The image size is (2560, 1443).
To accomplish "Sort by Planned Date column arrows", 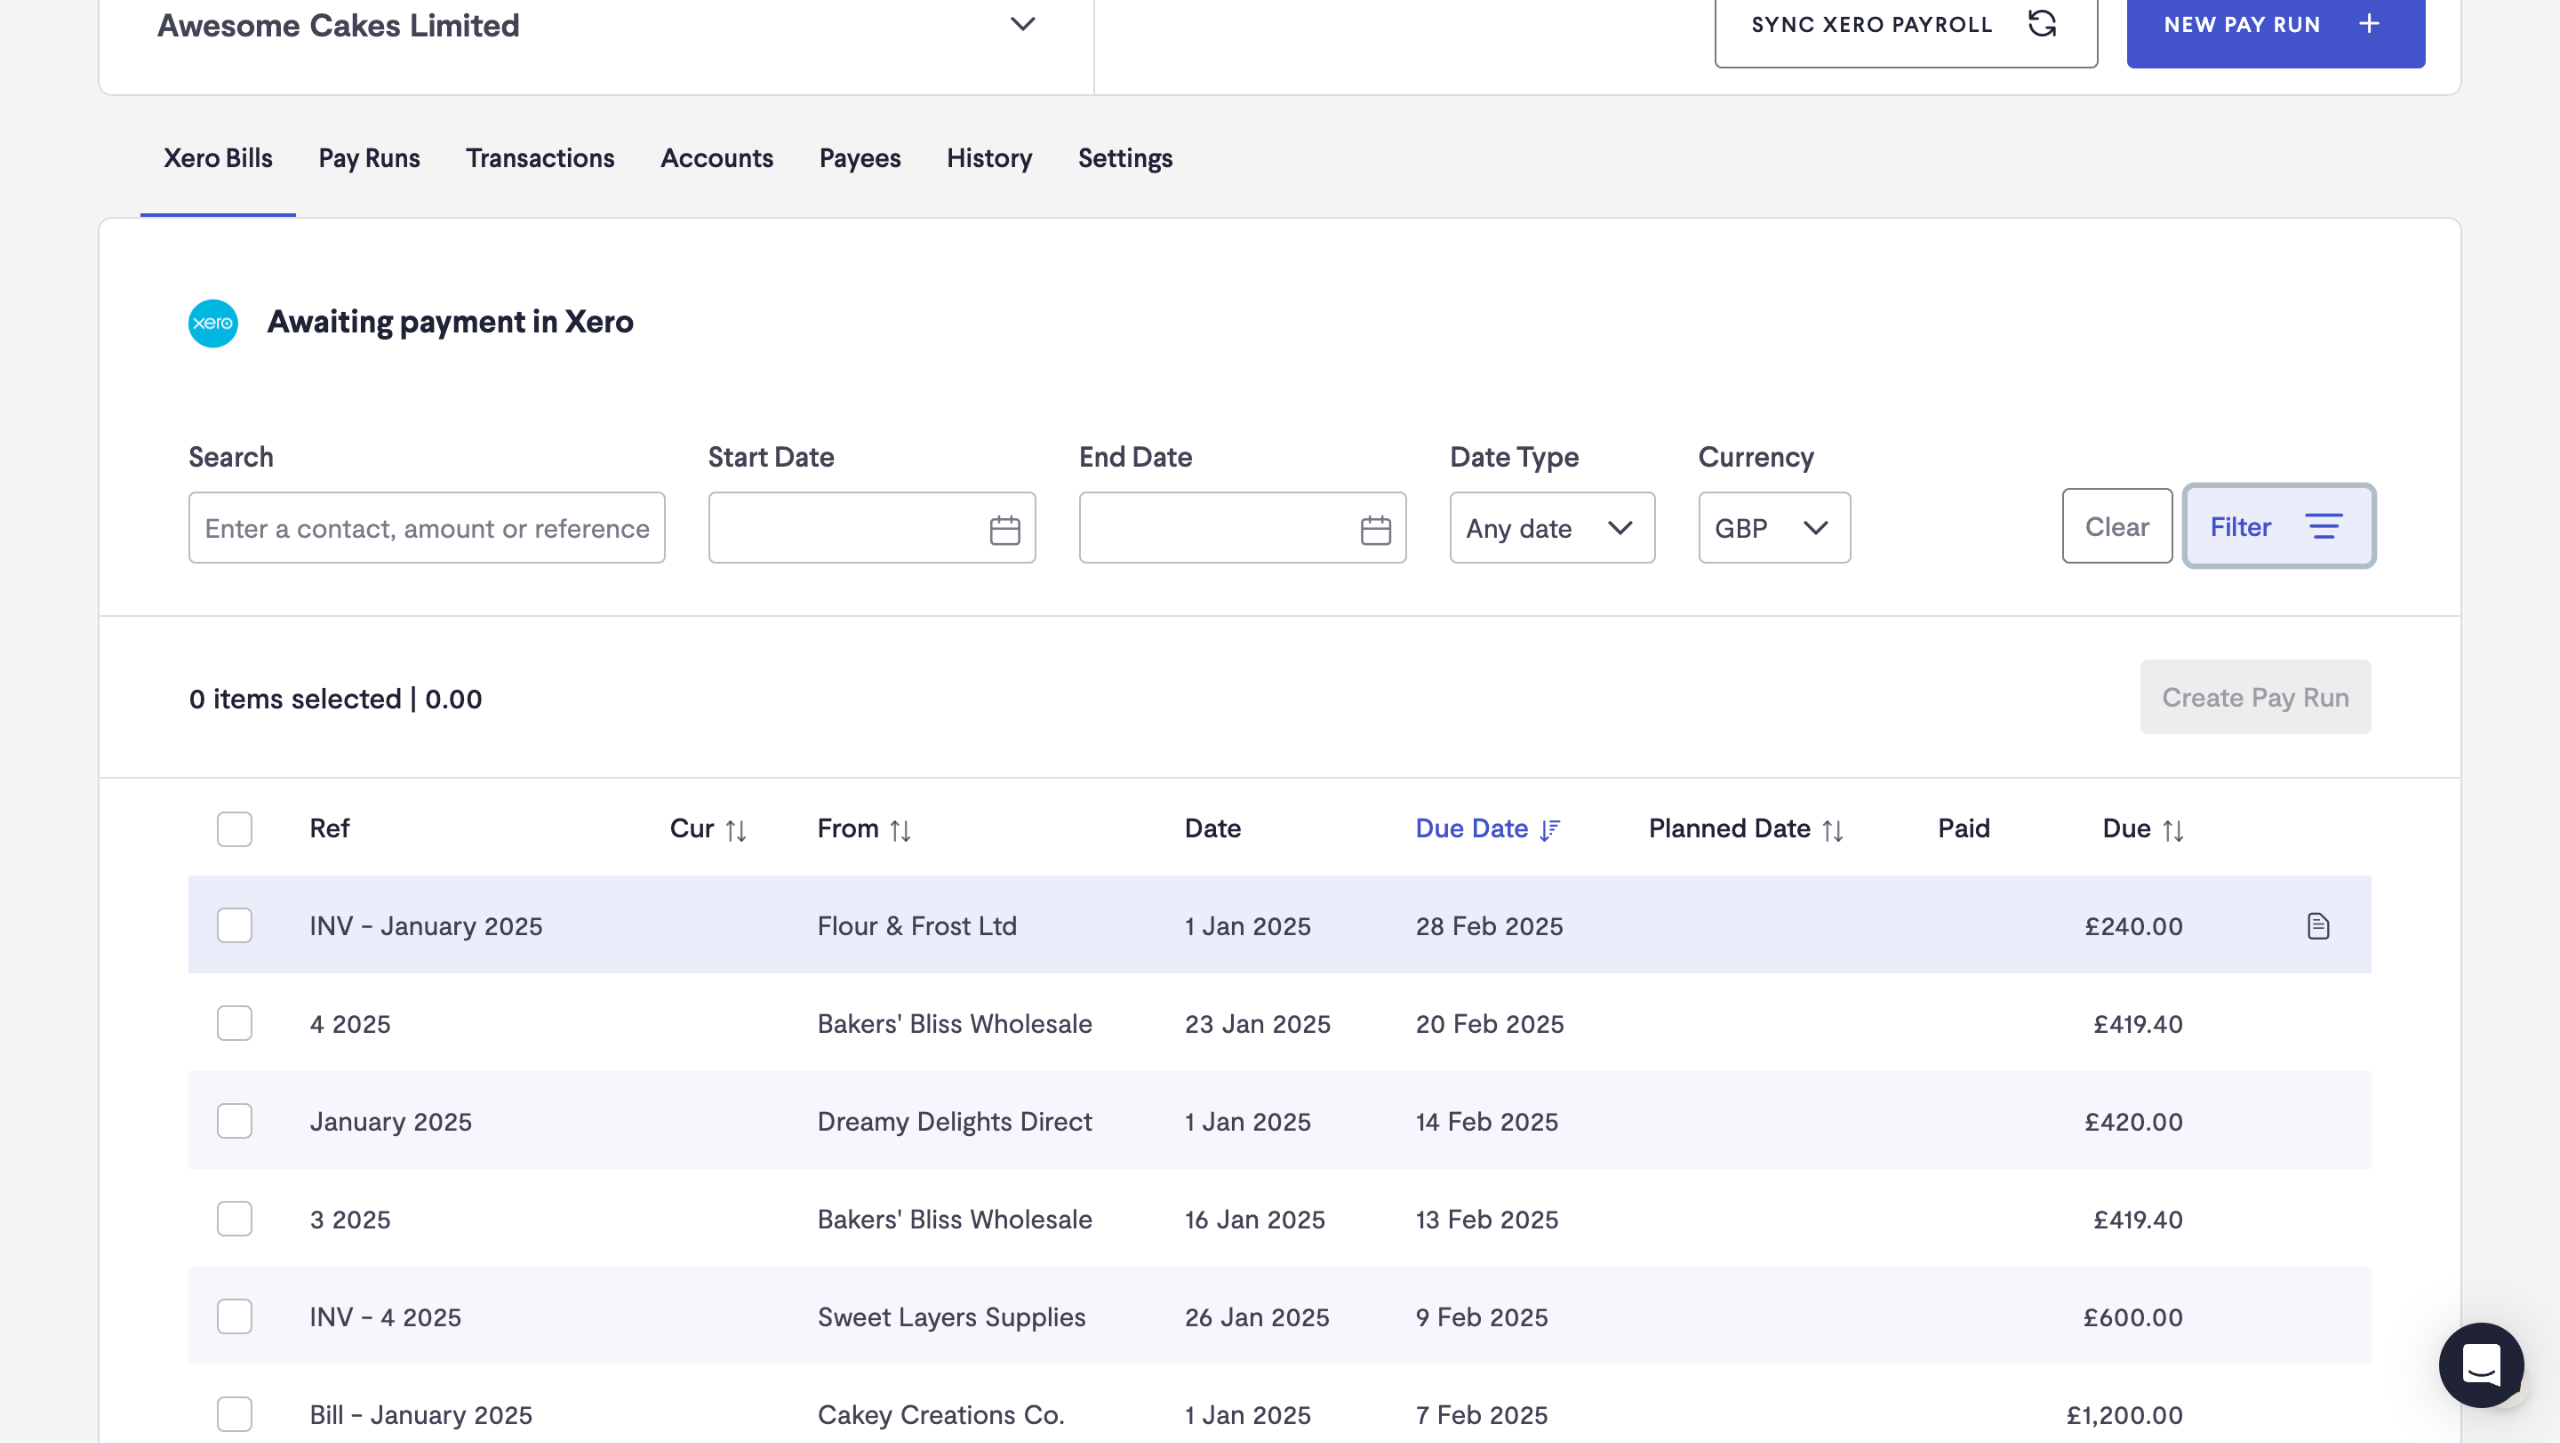I will (x=1832, y=830).
